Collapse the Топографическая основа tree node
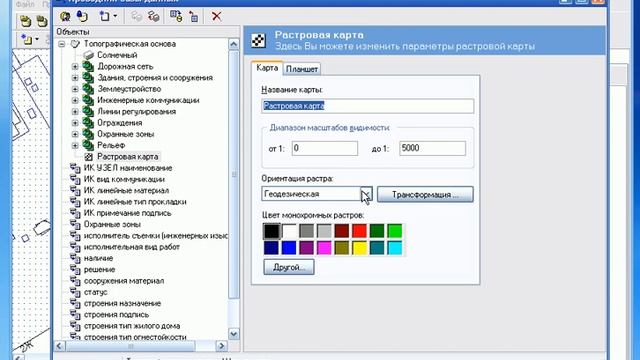Screen dimensions: 640x360 coord(62,44)
